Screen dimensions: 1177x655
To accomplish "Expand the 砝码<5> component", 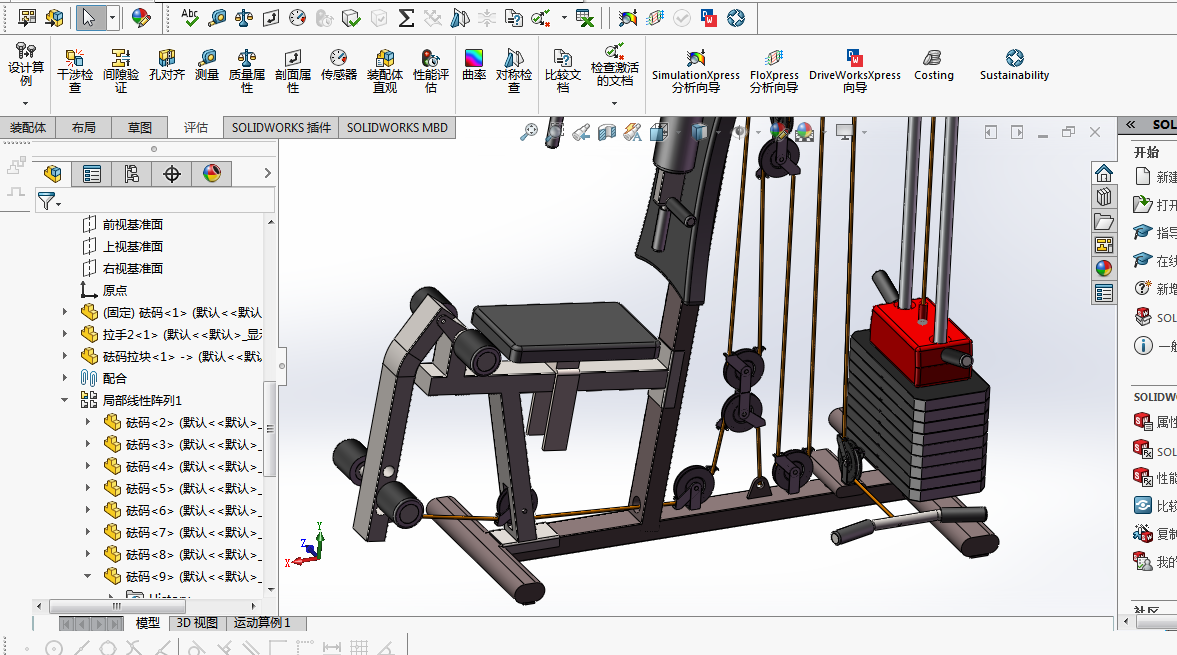I will (88, 488).
